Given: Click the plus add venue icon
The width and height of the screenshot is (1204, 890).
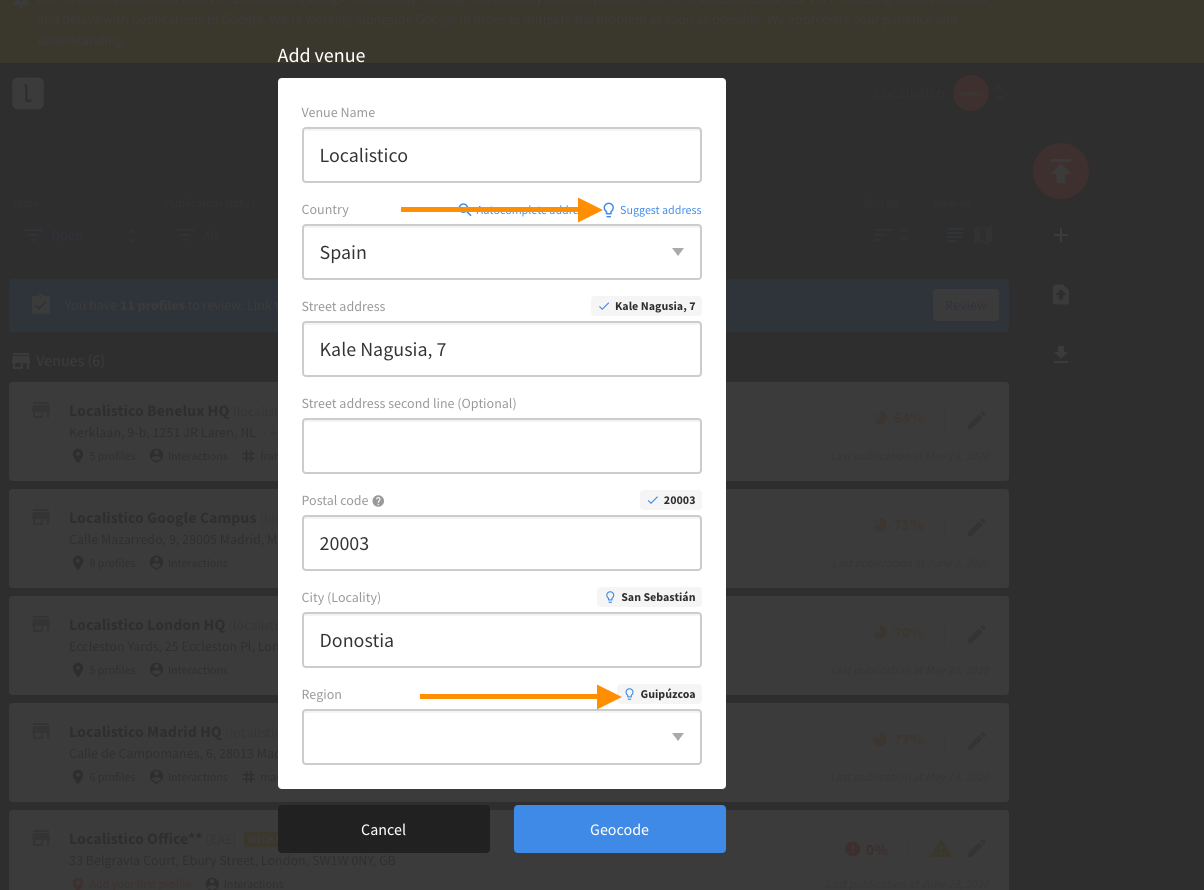Looking at the screenshot, I should pyautogui.click(x=1061, y=235).
